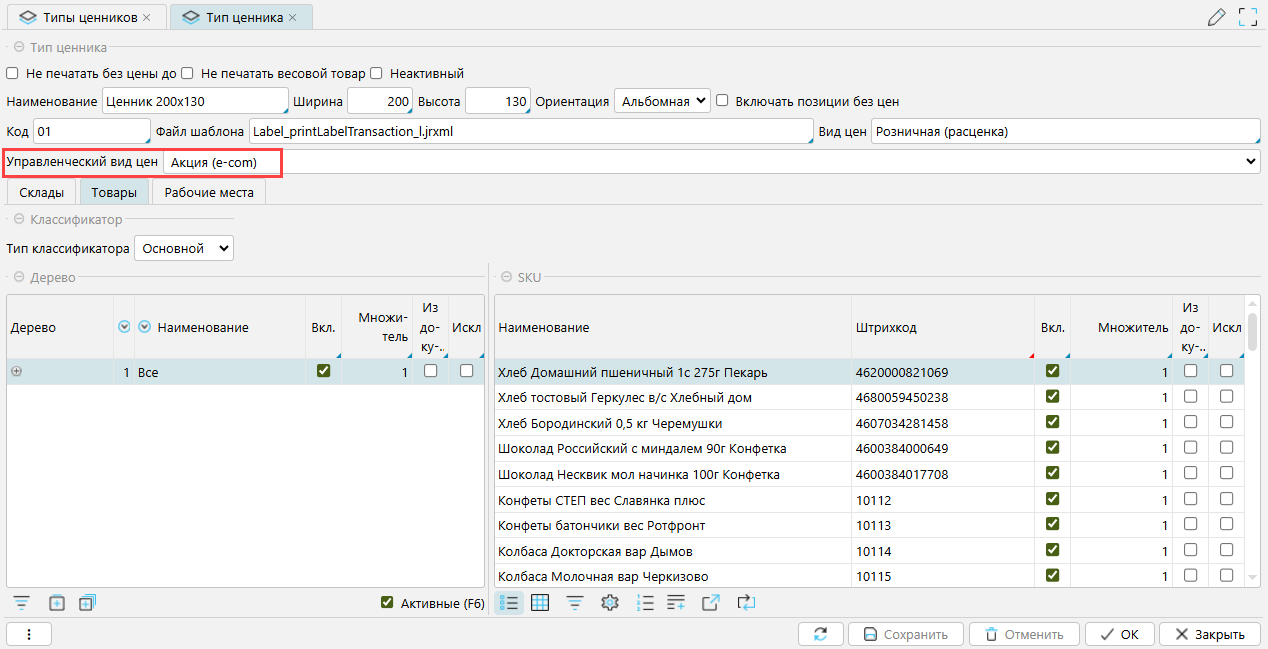1268x649 pixels.
Task: Check the 'Неактивный' checkbox
Action: point(377,73)
